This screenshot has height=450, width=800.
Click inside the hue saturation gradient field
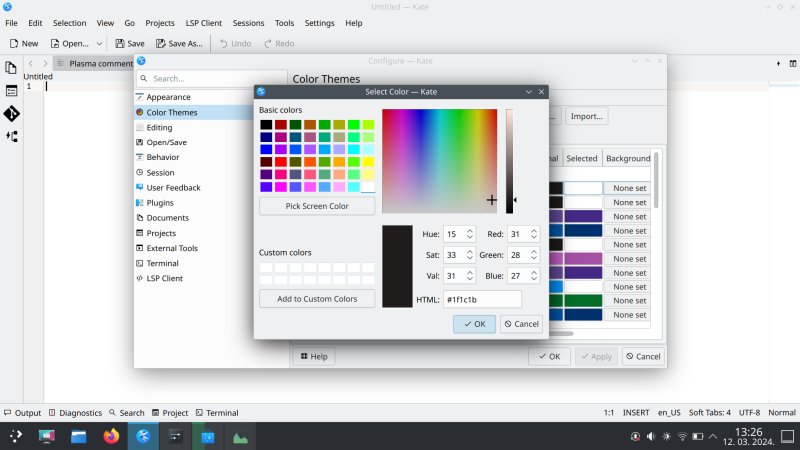click(x=439, y=161)
